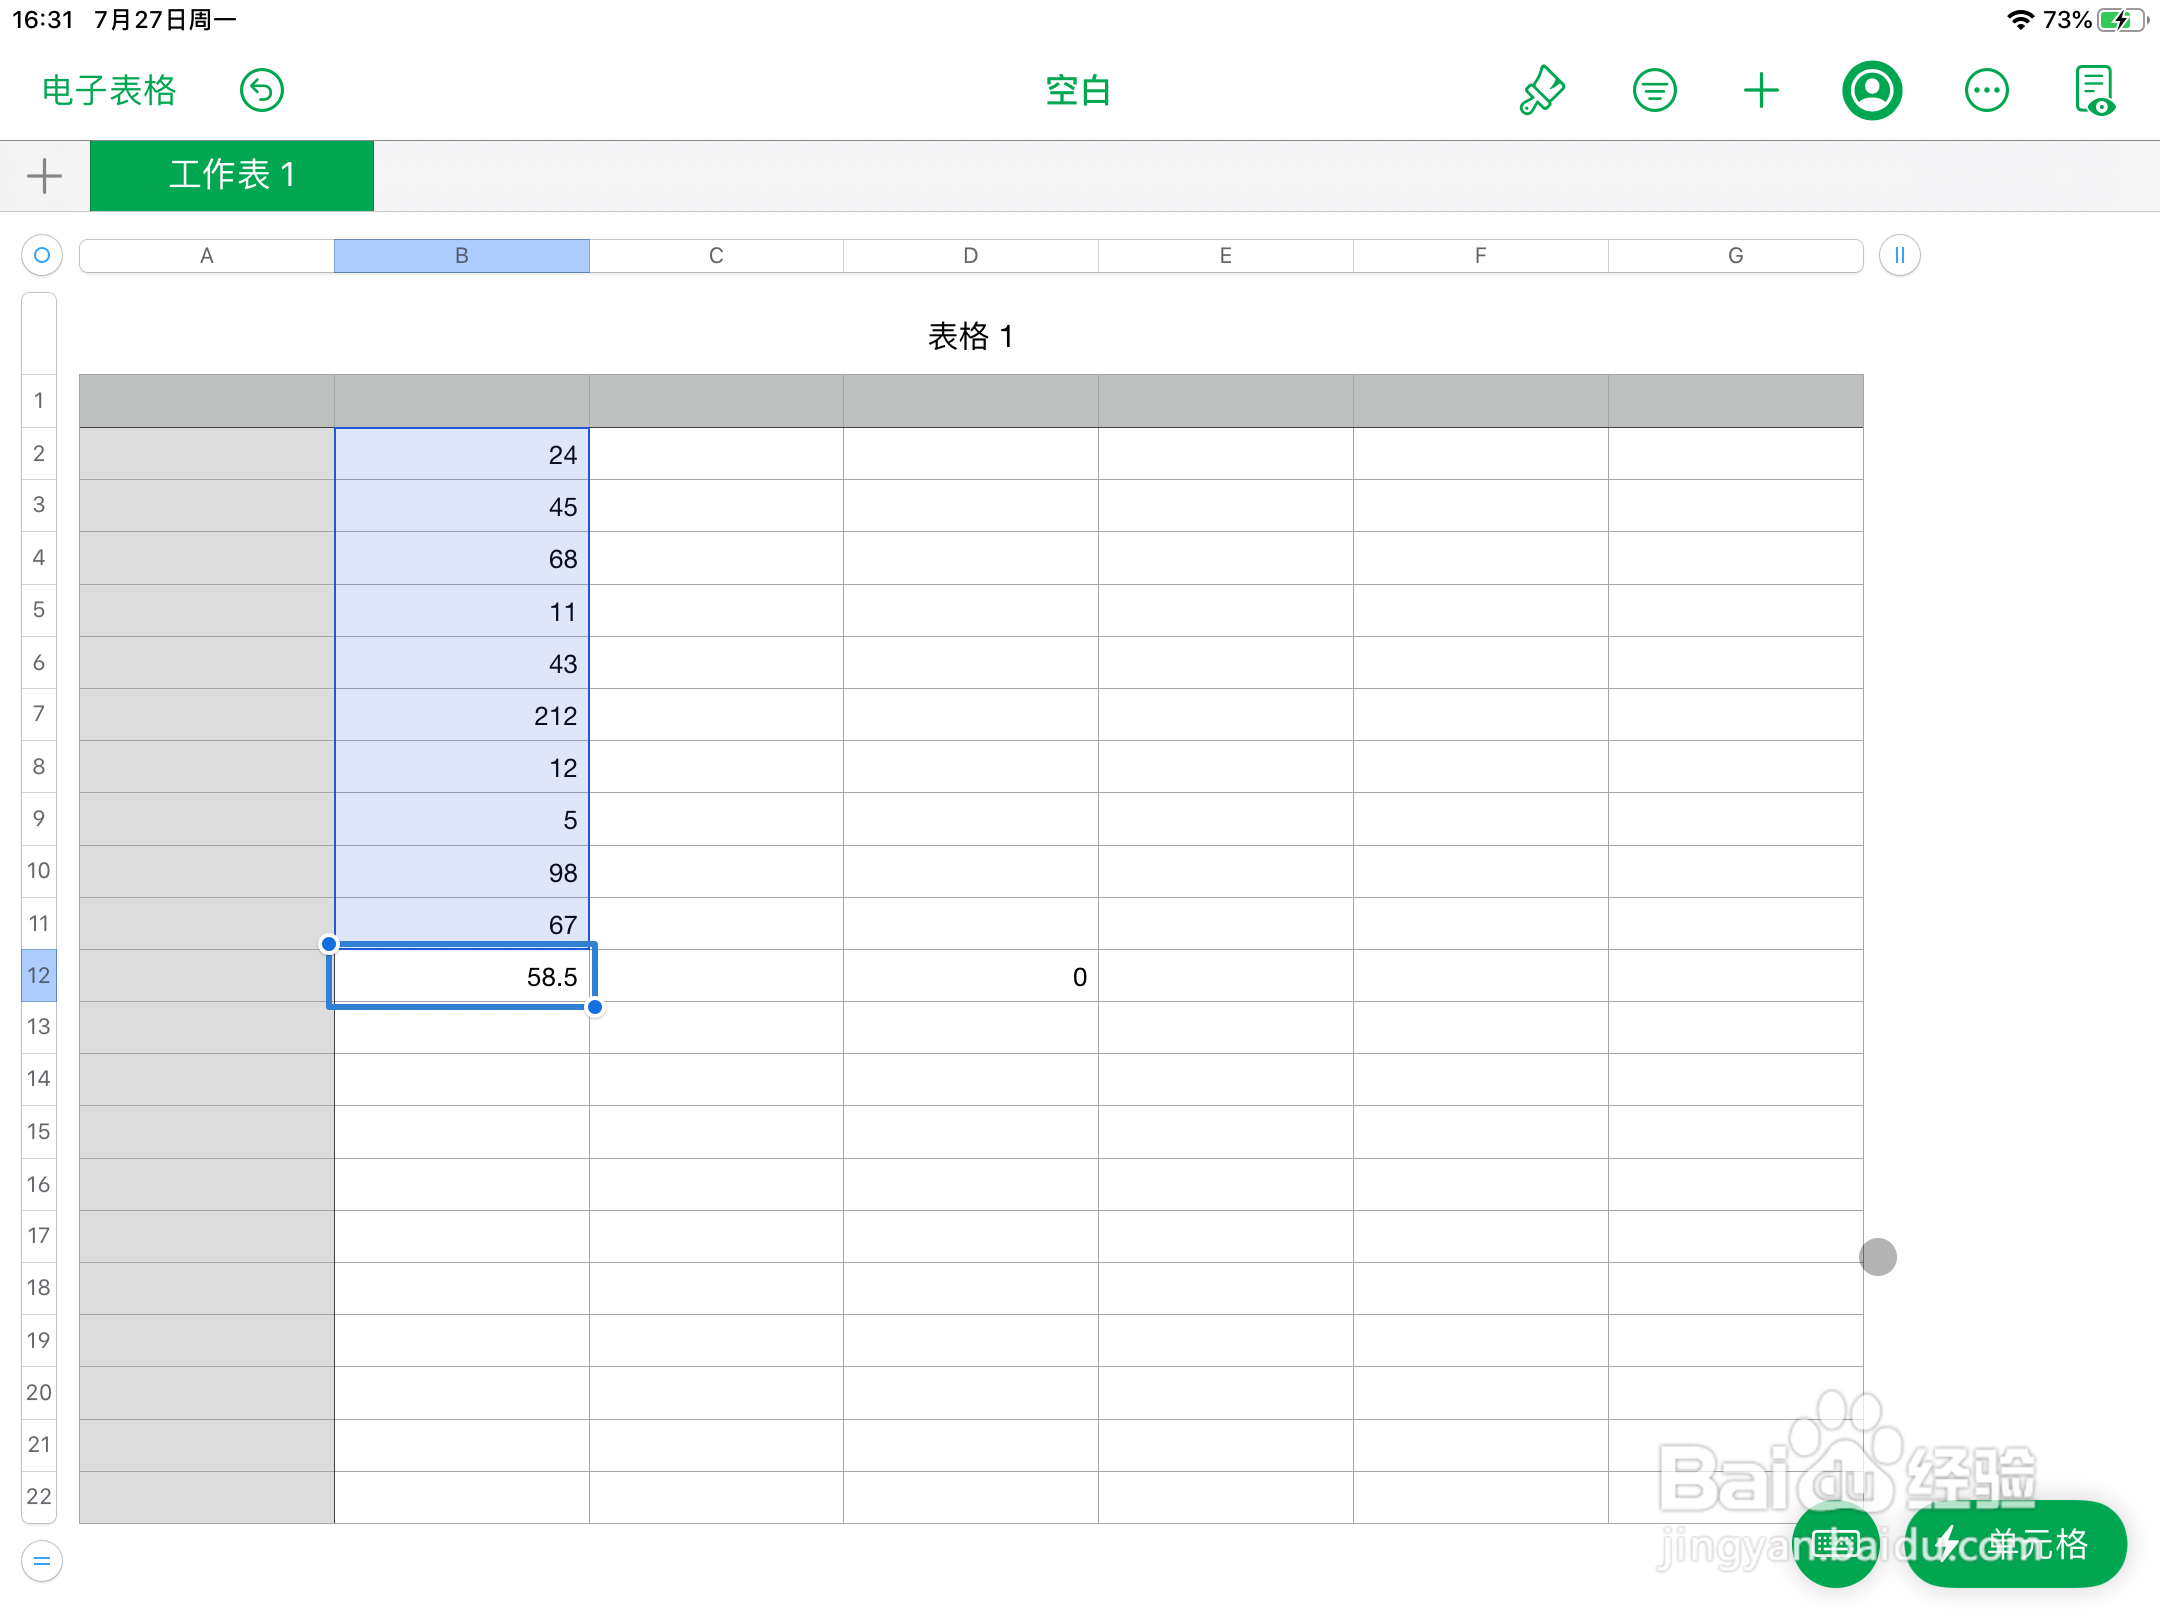The height and width of the screenshot is (1620, 2160).
Task: Open collaboration via the person icon
Action: click(x=1871, y=90)
